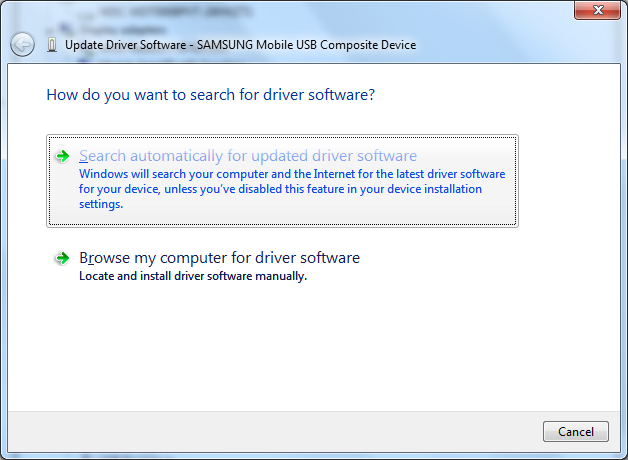
Task: Click green arrow beside Search automatically option
Action: click(62, 157)
